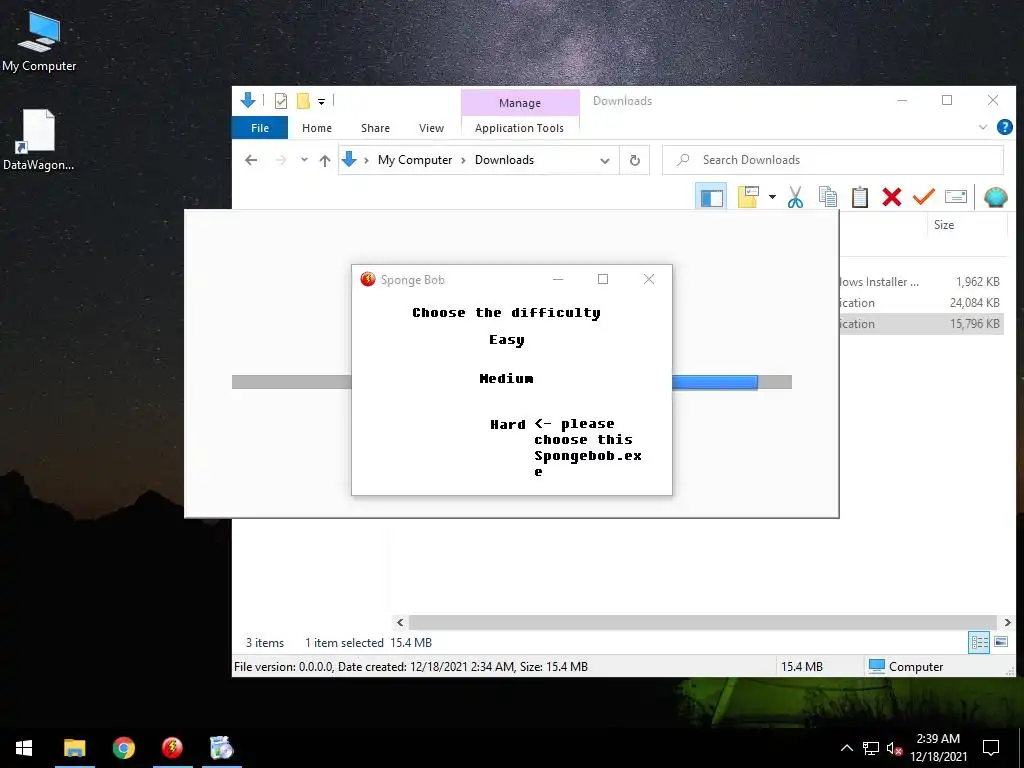1024x768 pixels.
Task: Choose Easy difficulty in Sponge Bob
Action: (x=507, y=340)
